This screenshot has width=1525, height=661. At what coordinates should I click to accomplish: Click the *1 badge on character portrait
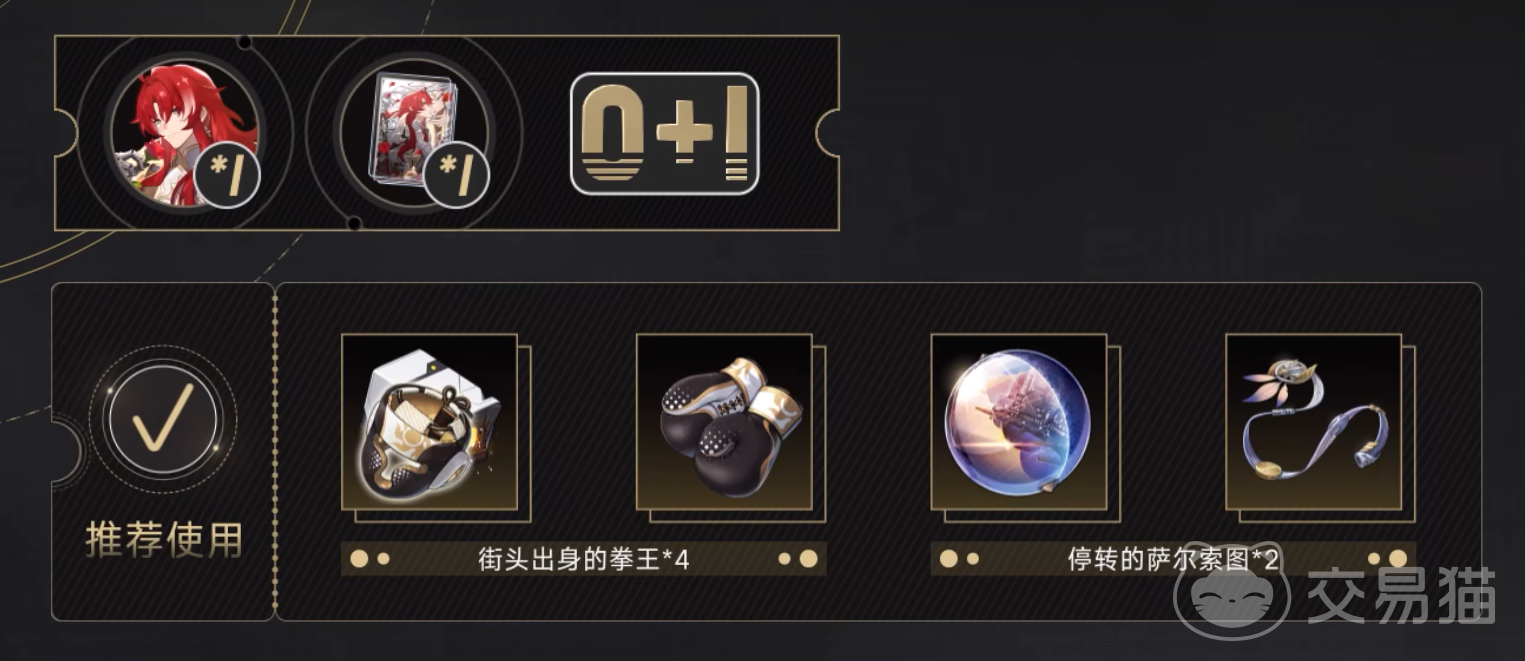[228, 174]
